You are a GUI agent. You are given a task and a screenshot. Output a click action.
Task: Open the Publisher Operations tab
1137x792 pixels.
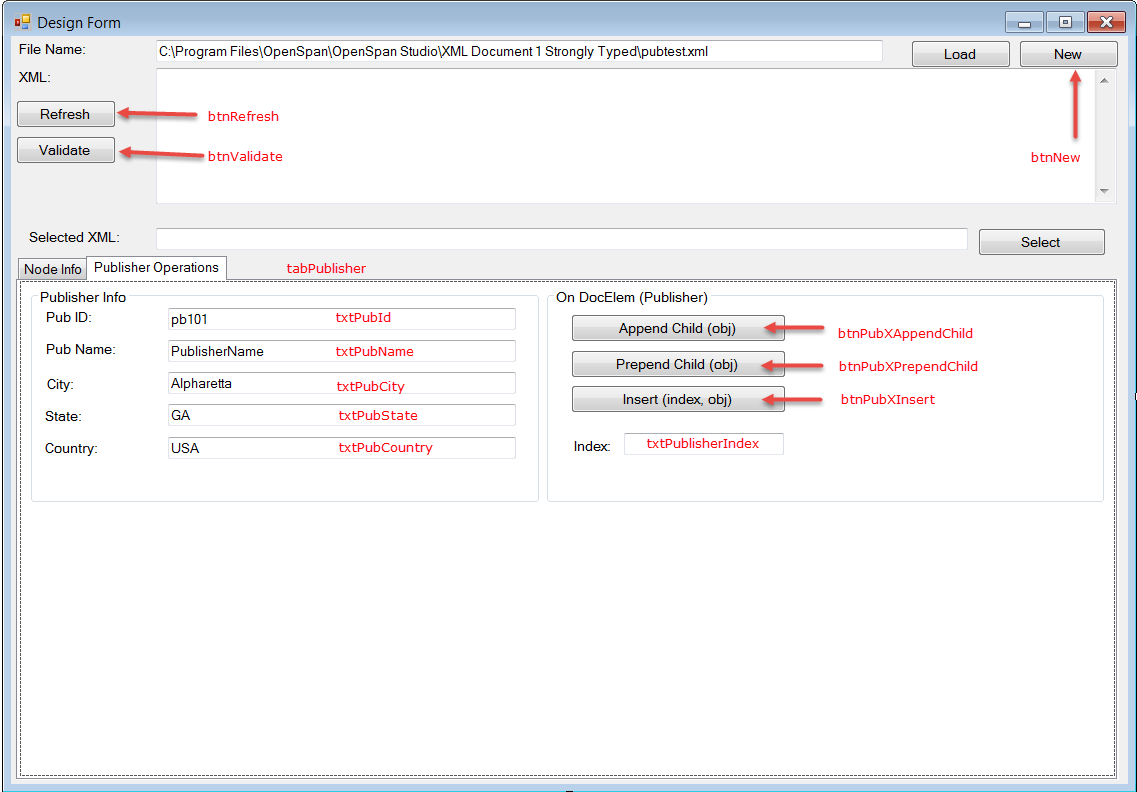pyautogui.click(x=156, y=268)
